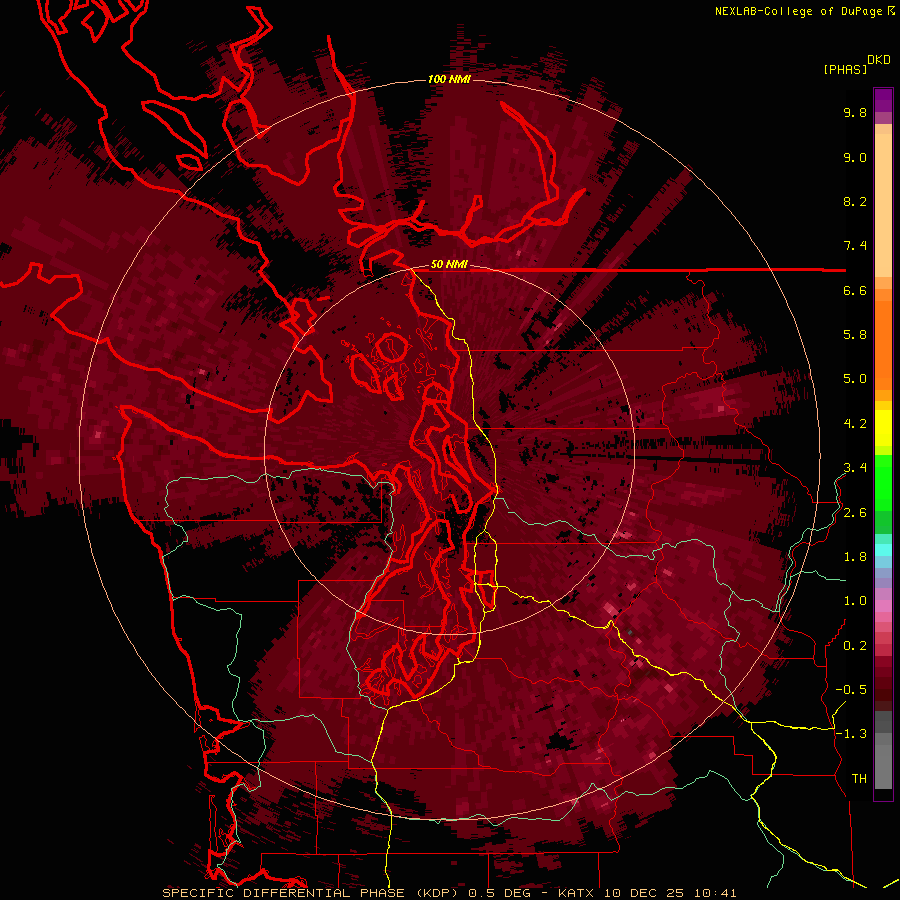
Task: Click the NEXLAB-College of DuPage credit text
Action: point(800,11)
